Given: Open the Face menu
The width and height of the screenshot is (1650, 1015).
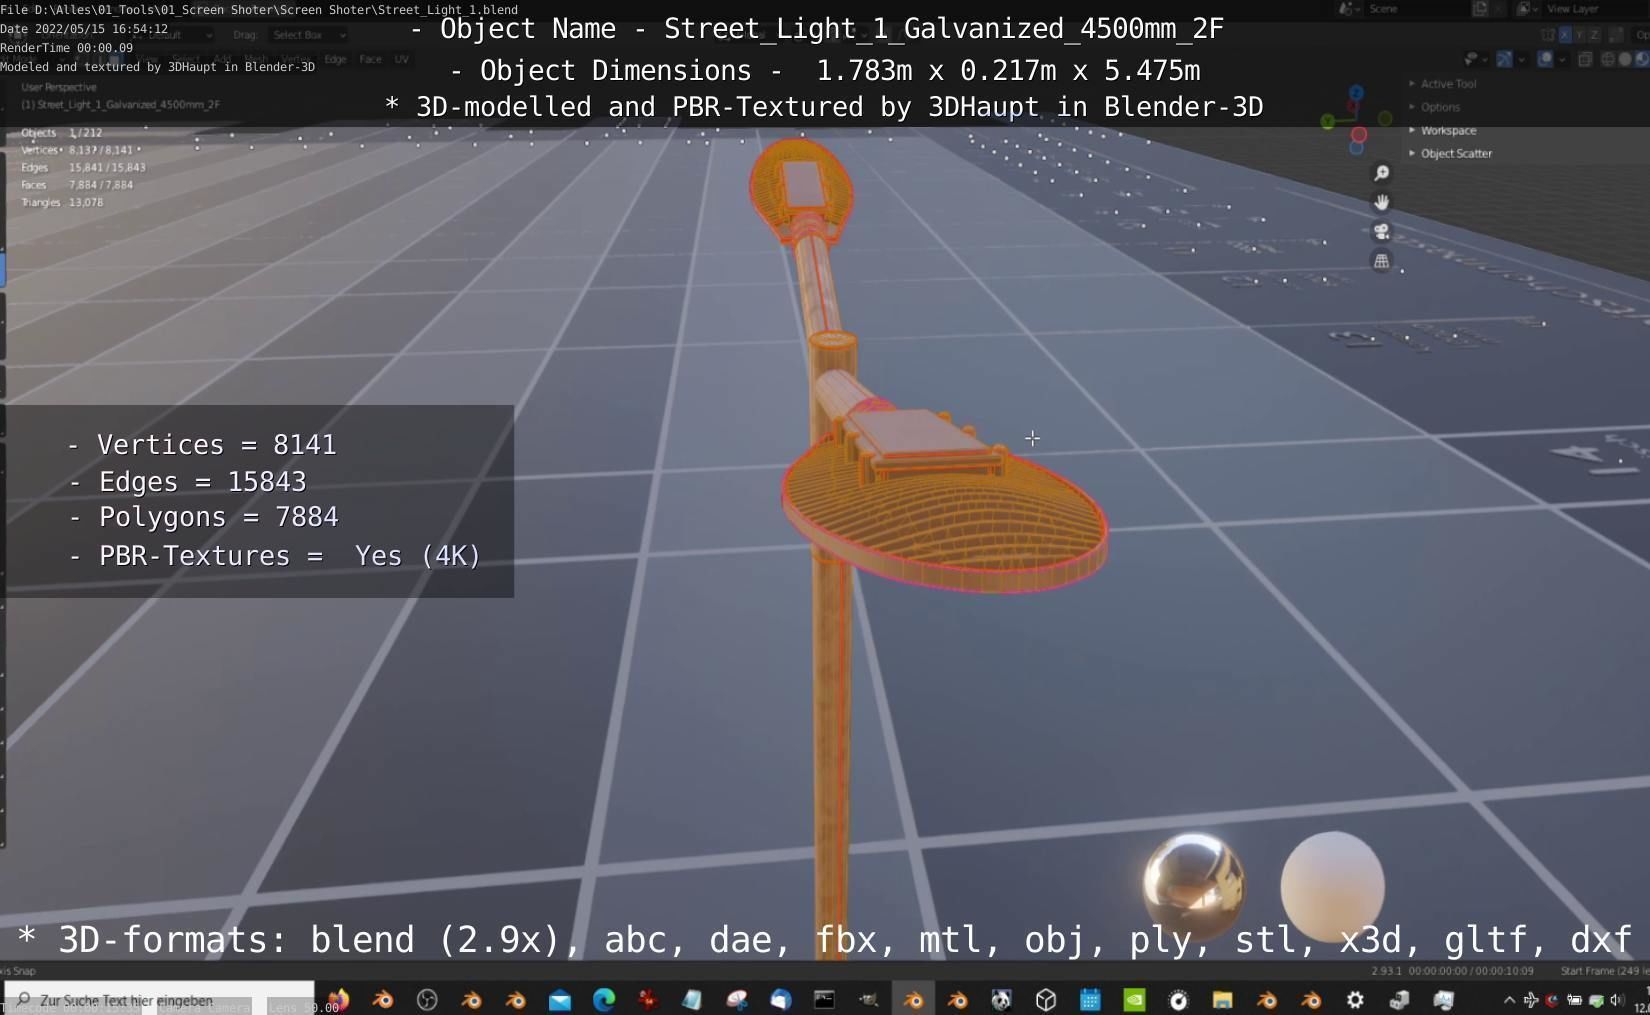Looking at the screenshot, I should [x=370, y=59].
